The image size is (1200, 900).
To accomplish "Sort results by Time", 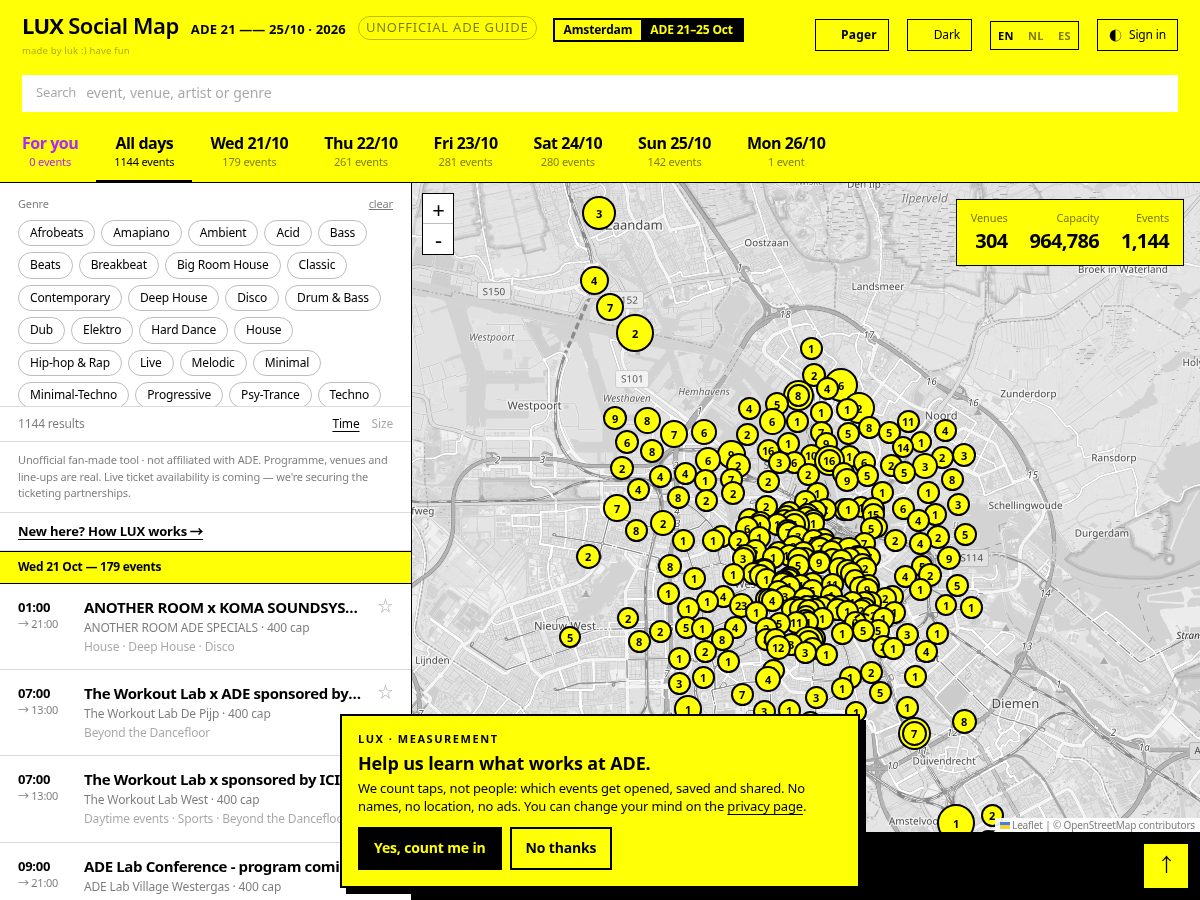I will click(x=346, y=424).
